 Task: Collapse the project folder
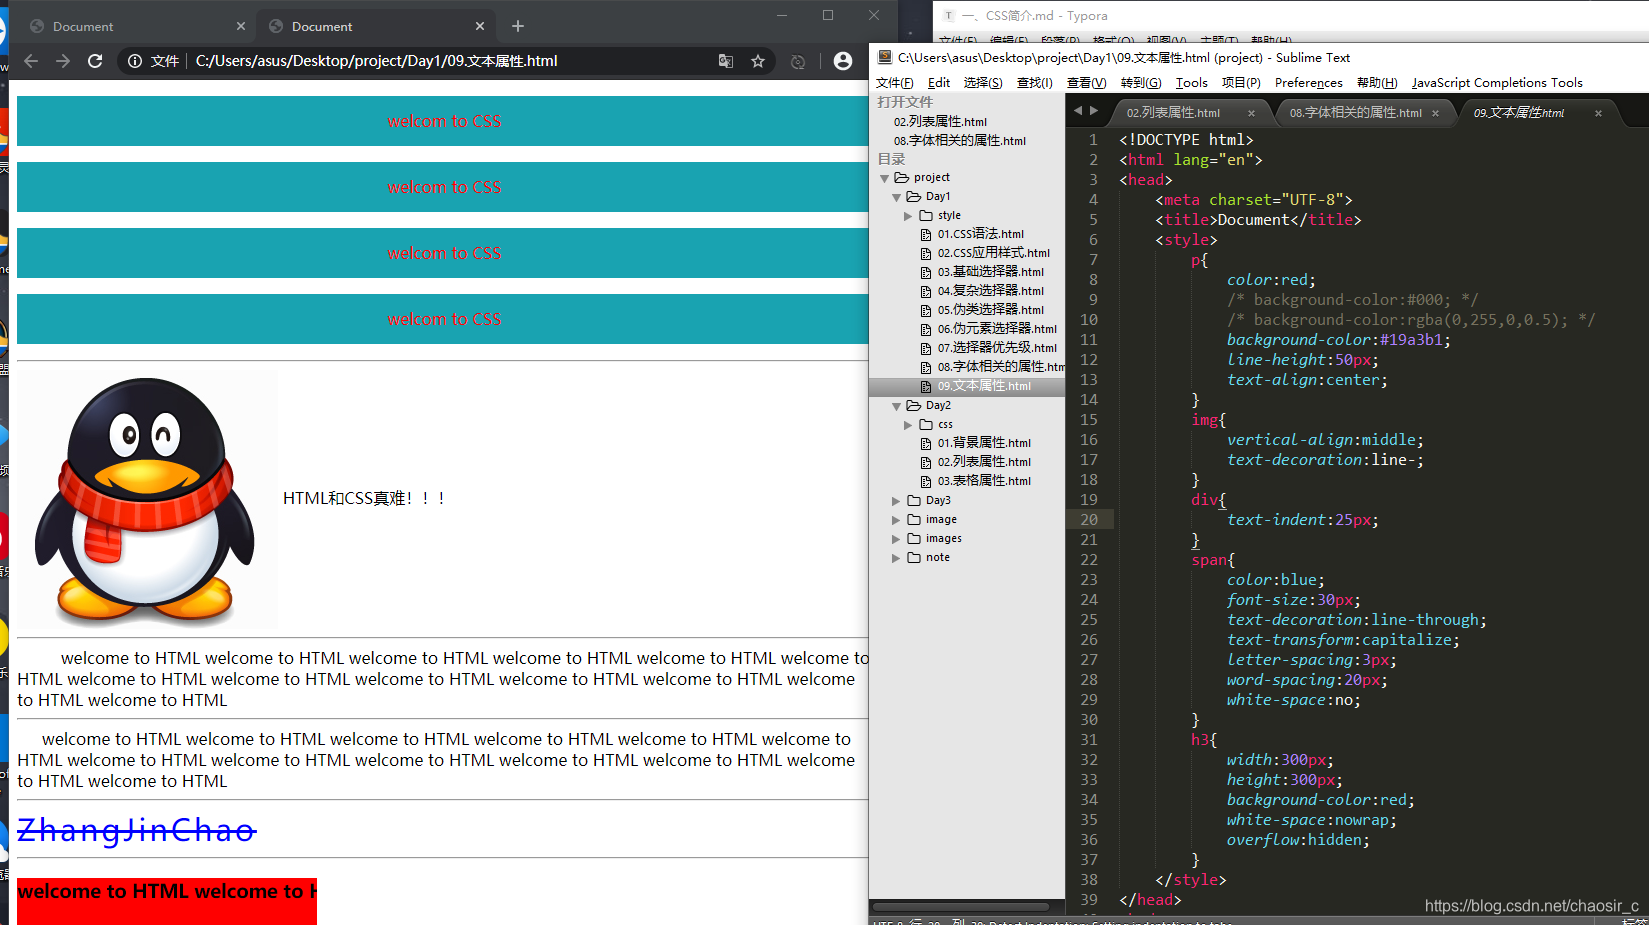[884, 178]
